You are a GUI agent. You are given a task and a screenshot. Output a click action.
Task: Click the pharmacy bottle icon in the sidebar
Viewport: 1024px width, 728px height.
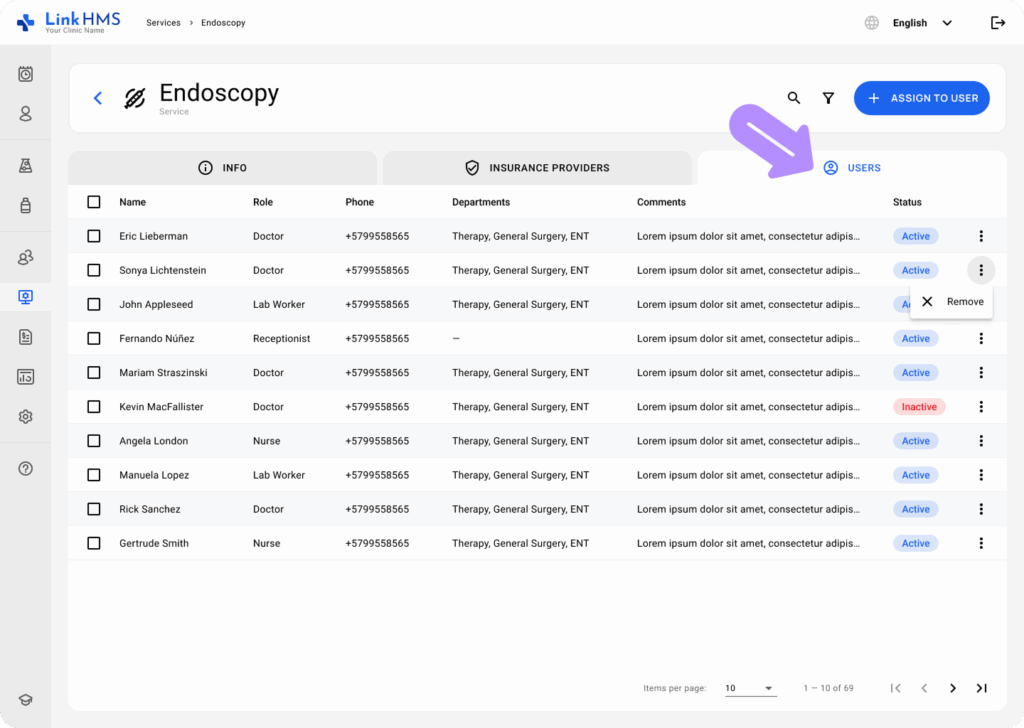click(25, 206)
